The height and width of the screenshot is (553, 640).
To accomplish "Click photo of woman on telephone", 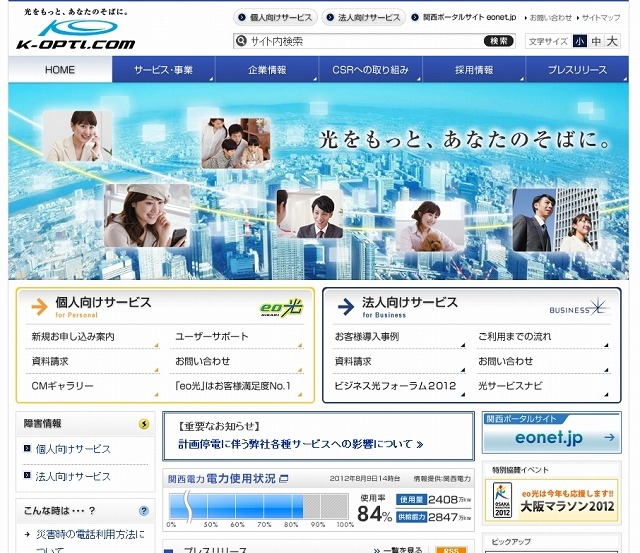I will point(77,136).
